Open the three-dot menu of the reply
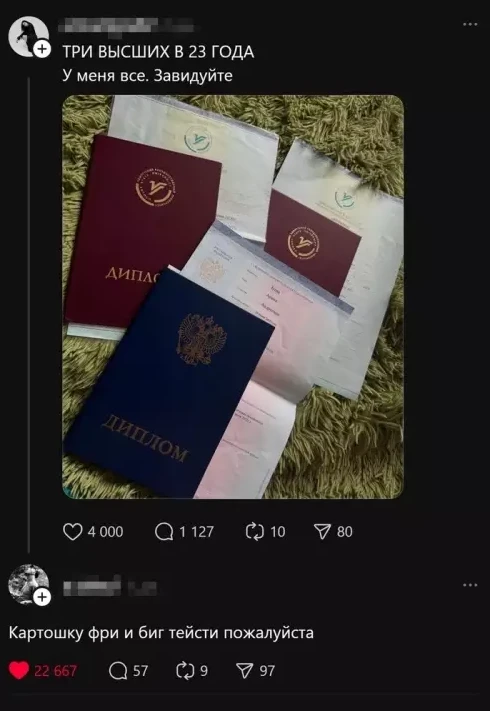490x711 pixels. click(470, 586)
